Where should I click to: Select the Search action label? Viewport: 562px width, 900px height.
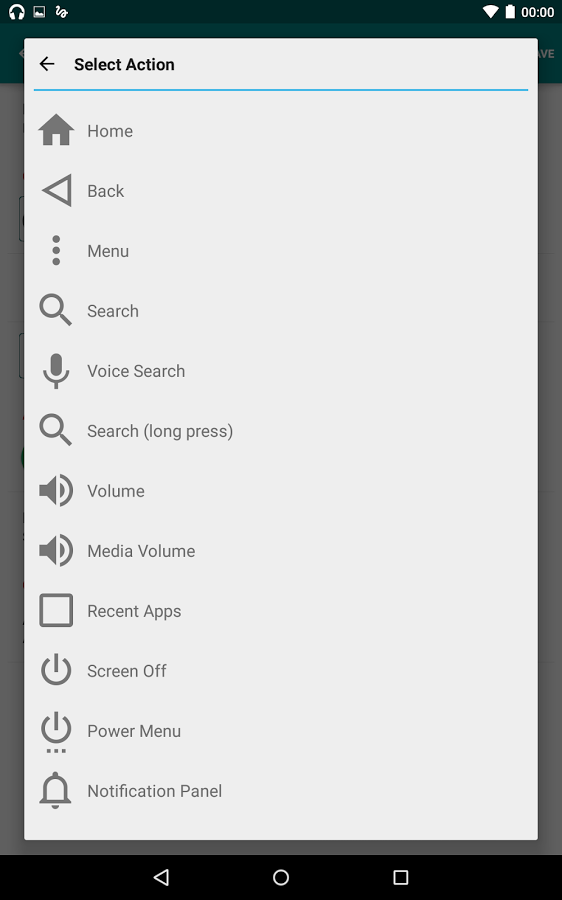point(113,311)
